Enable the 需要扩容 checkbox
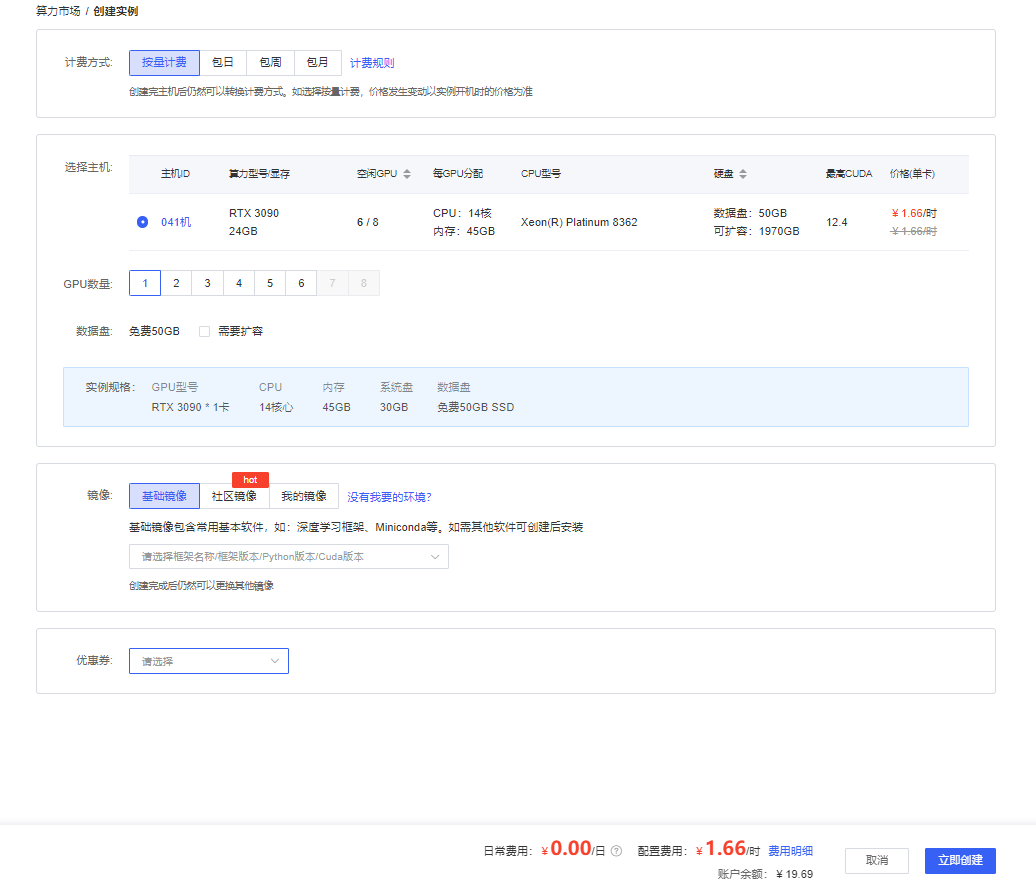The image size is (1036, 882). pos(205,331)
